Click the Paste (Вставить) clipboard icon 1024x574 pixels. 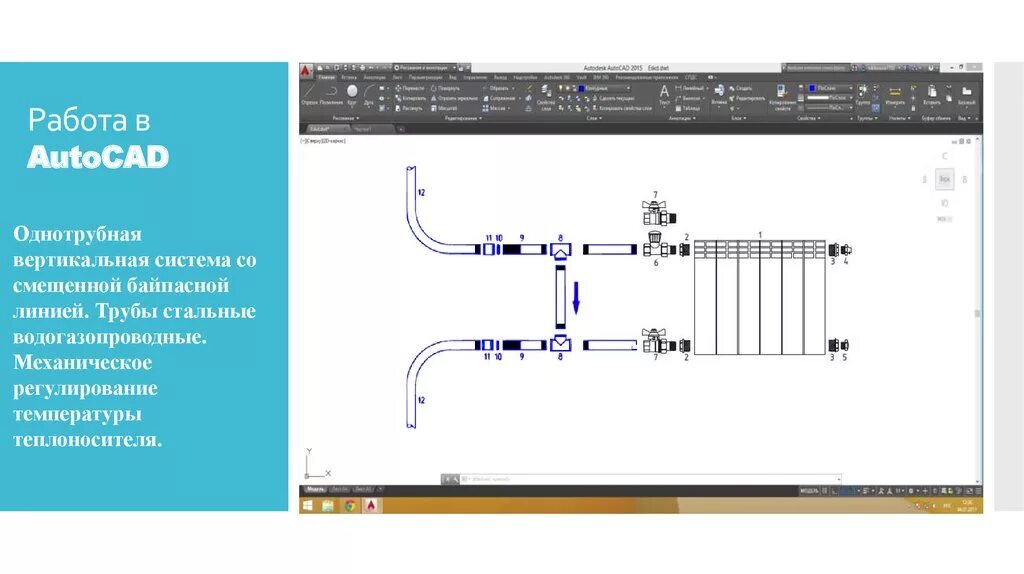coord(932,95)
